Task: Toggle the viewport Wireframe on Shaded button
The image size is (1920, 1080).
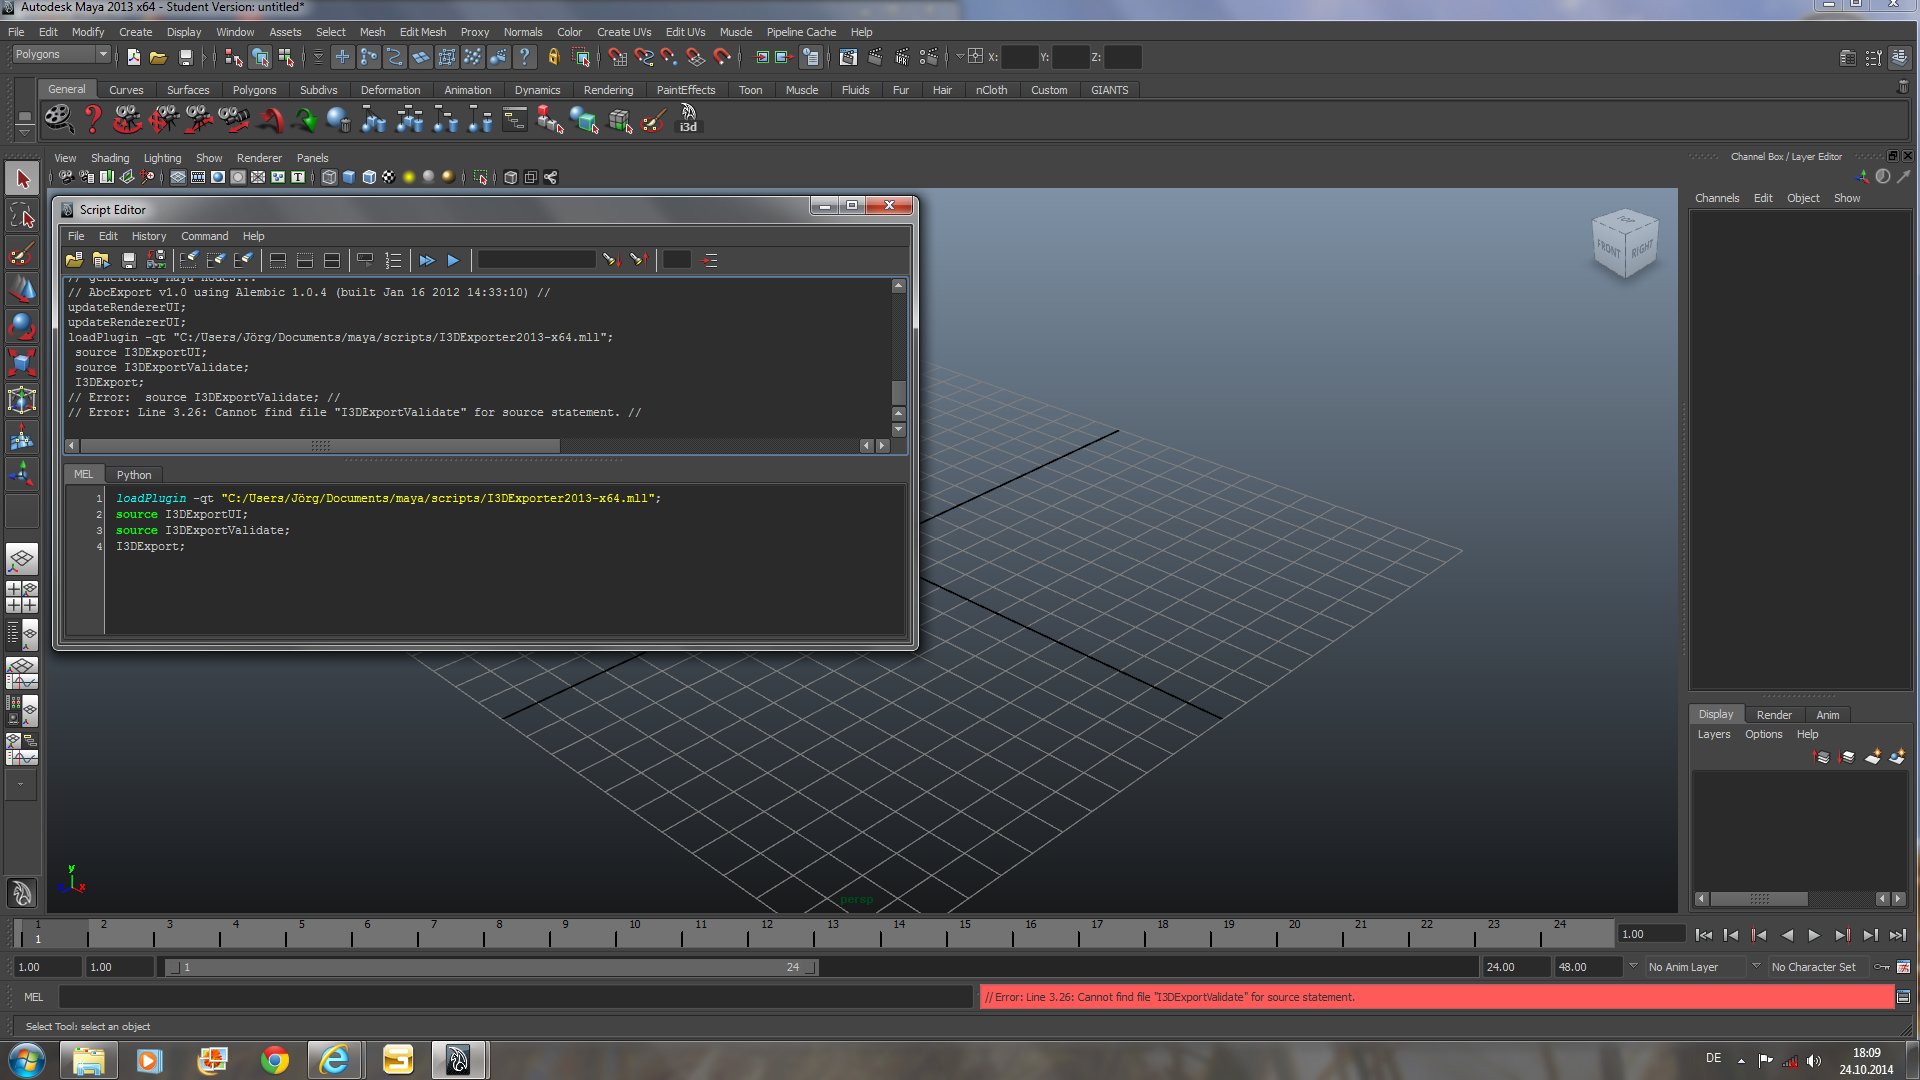Action: pyautogui.click(x=369, y=177)
